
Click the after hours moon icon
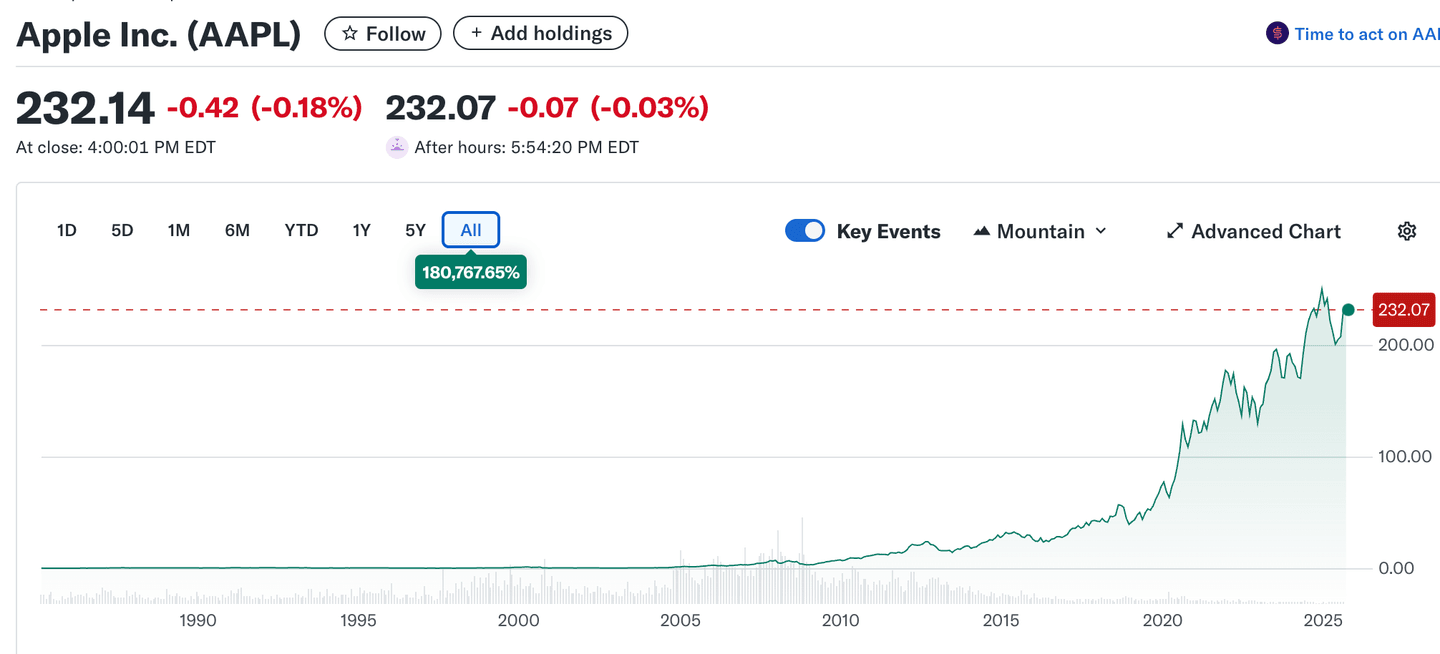(x=397, y=147)
